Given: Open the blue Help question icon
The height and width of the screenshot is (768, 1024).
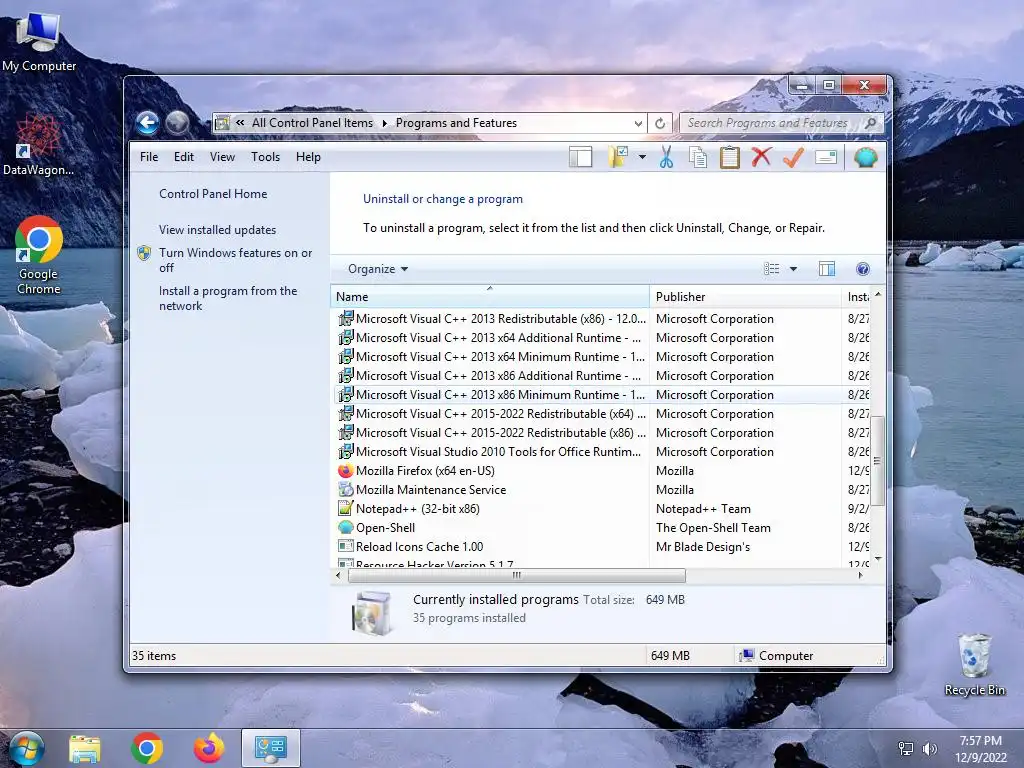Looking at the screenshot, I should 863,269.
